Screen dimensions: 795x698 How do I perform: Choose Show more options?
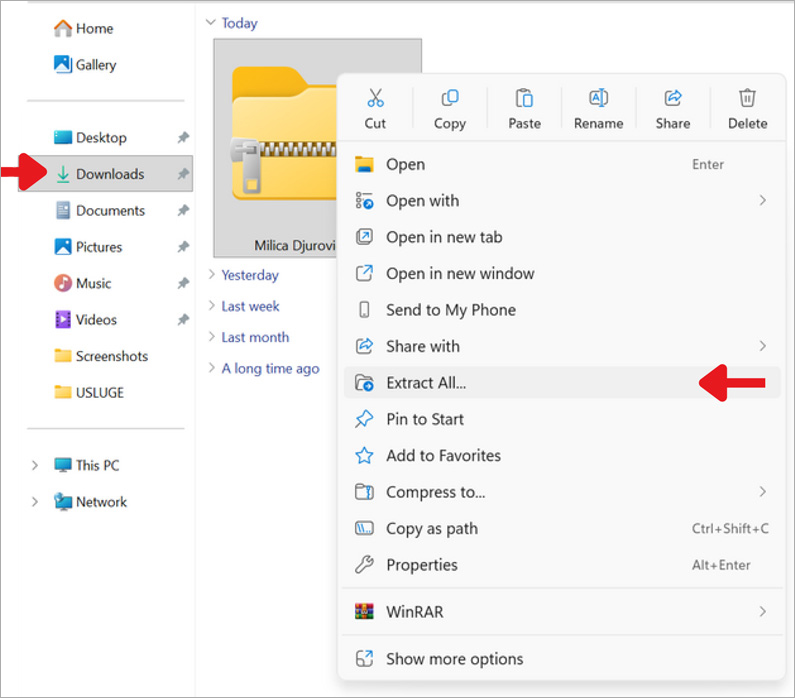(454, 659)
